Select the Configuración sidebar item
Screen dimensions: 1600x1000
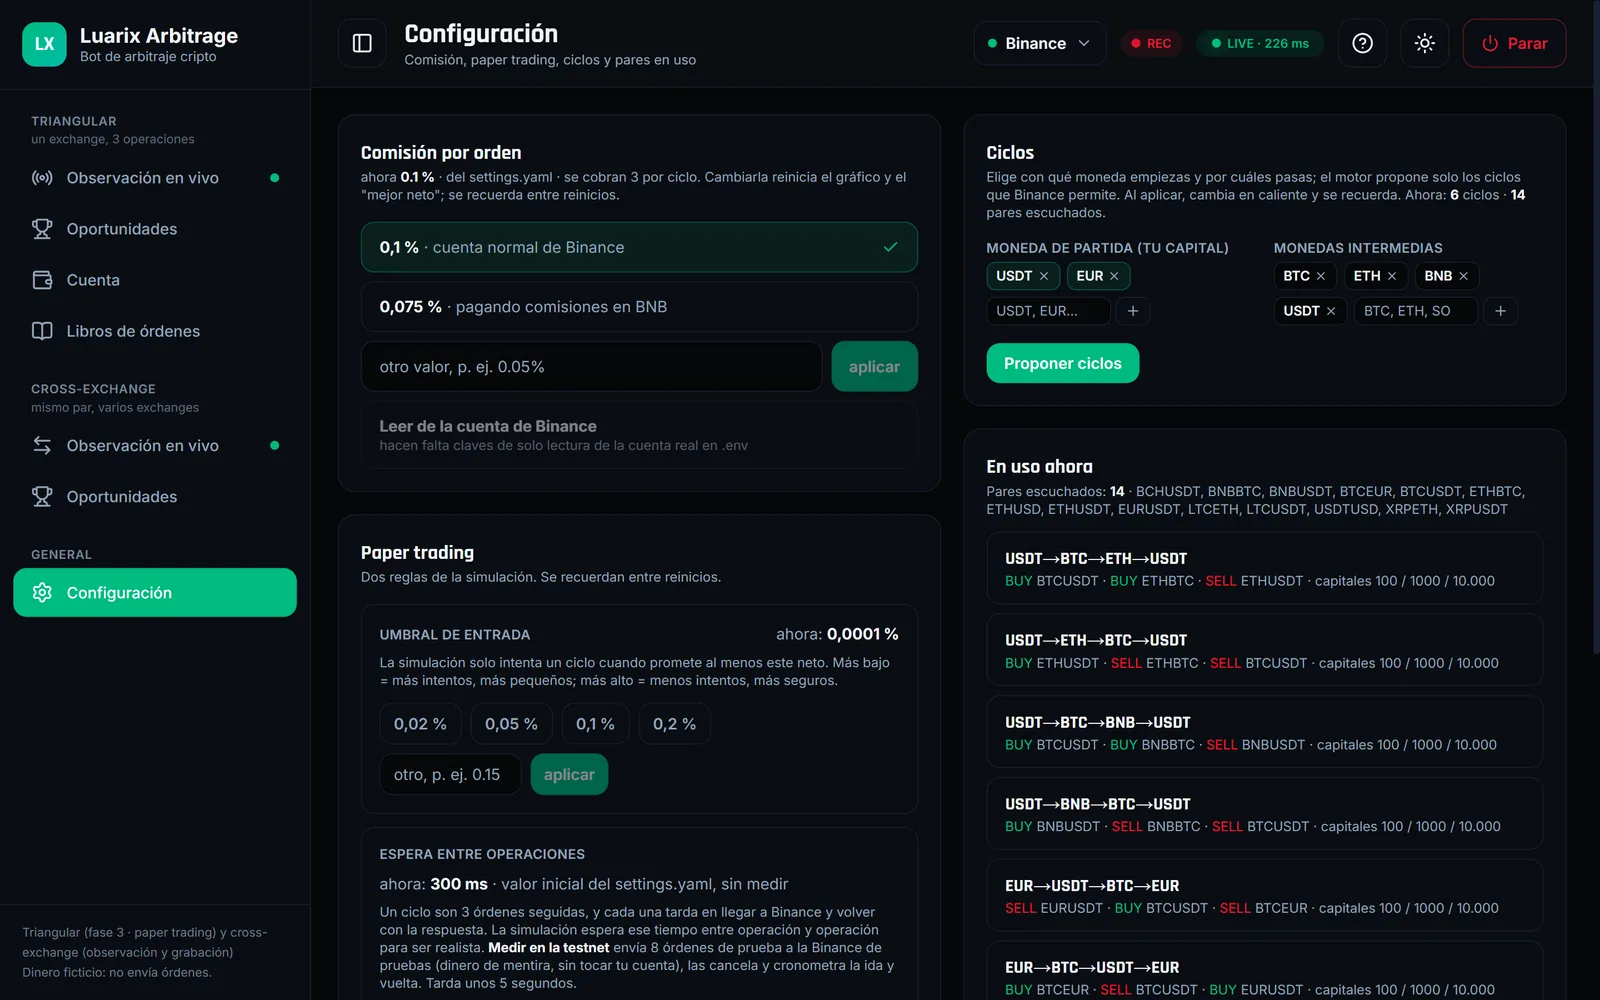(x=155, y=593)
